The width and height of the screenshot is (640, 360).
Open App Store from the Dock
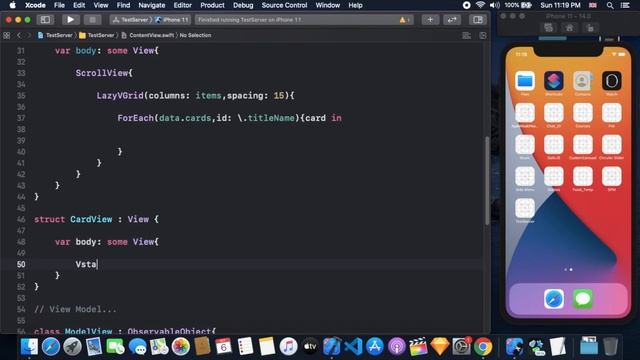pos(375,347)
